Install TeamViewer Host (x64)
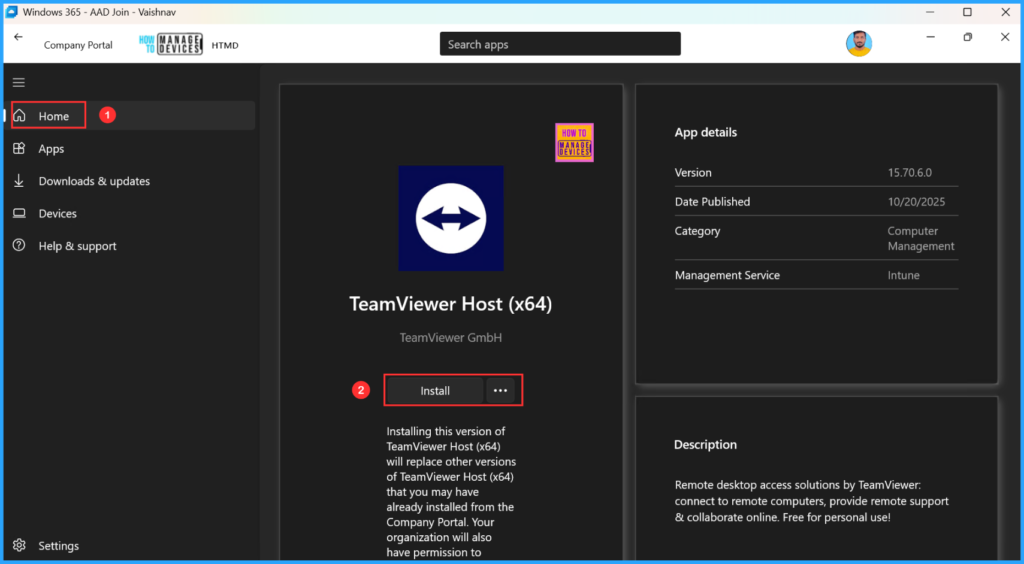Screen dimensions: 1024x564 click(435, 391)
